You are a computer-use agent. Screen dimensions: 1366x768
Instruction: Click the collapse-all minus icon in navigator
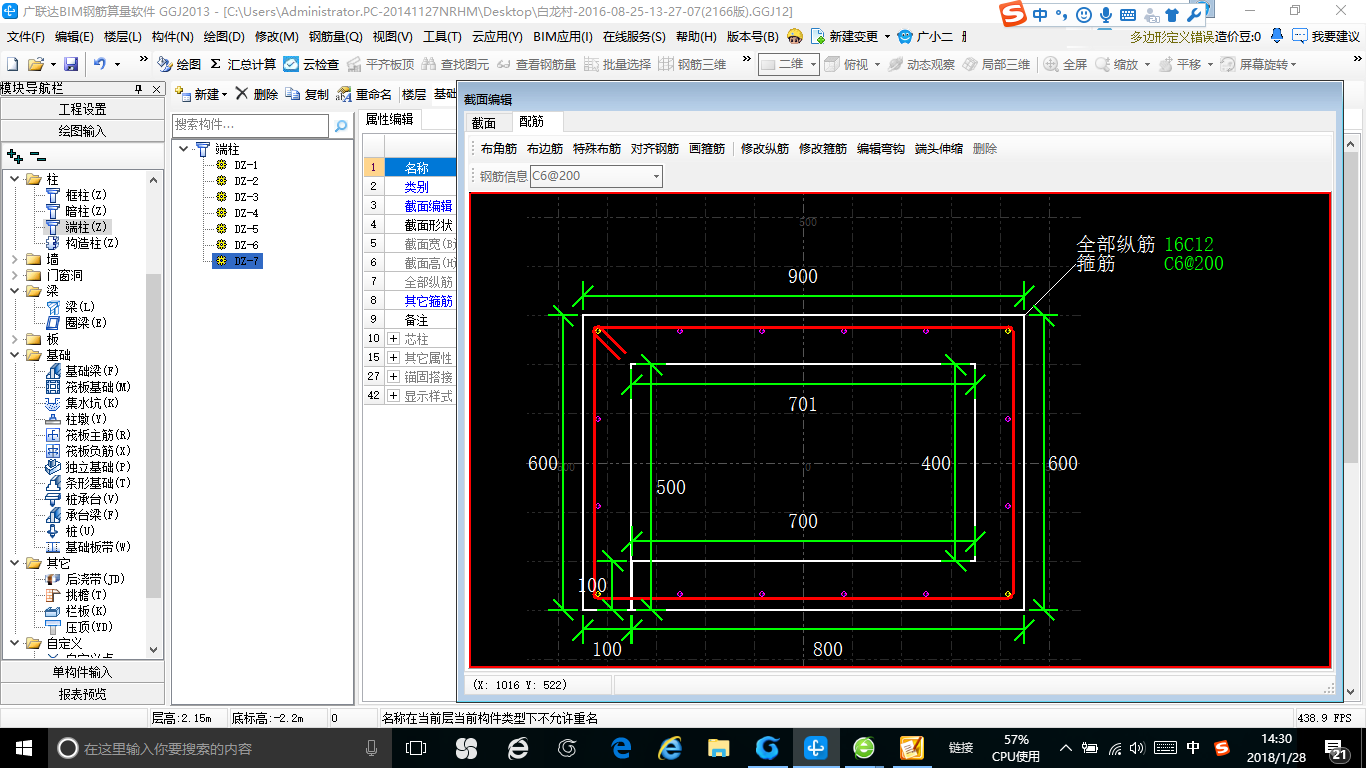point(37,156)
